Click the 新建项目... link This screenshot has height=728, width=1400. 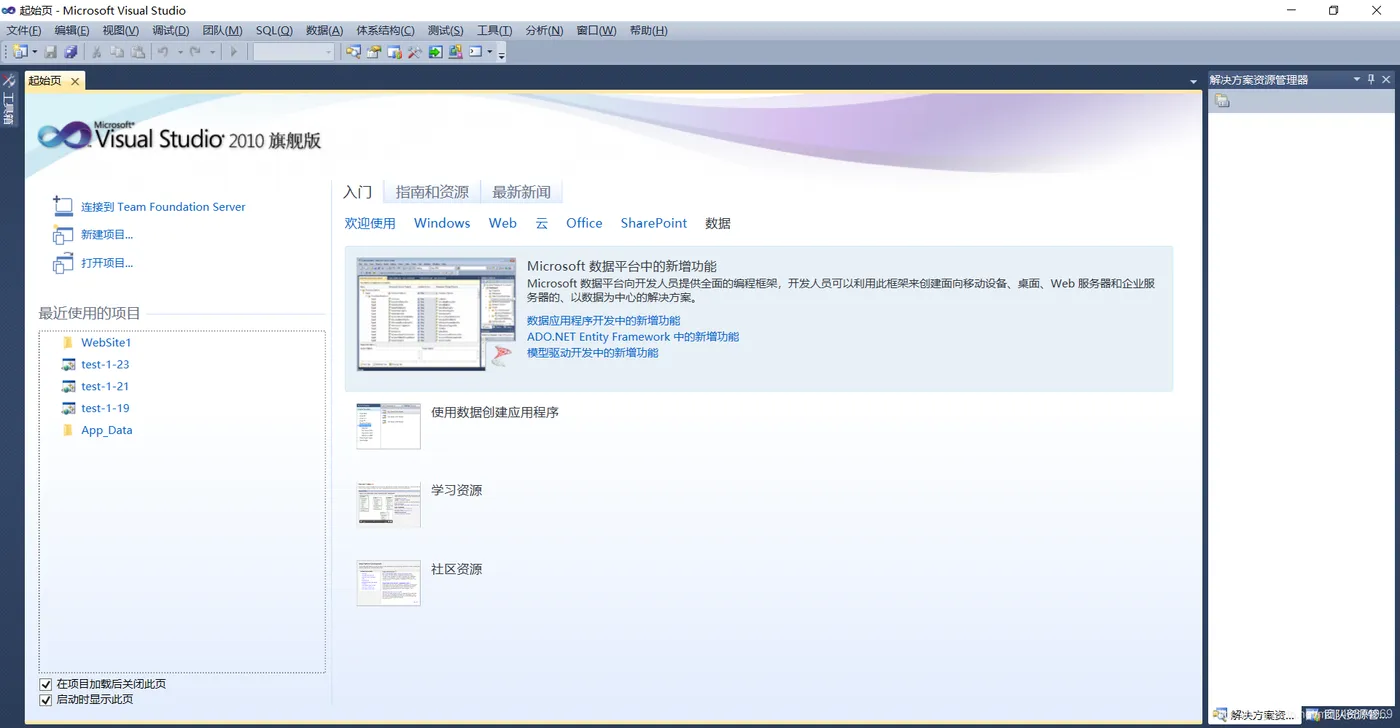click(107, 235)
